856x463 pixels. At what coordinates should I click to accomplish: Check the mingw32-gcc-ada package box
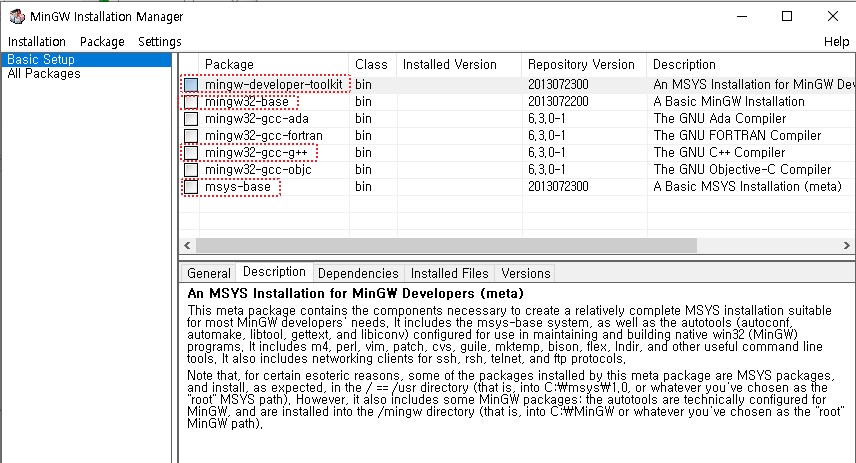tap(191, 118)
